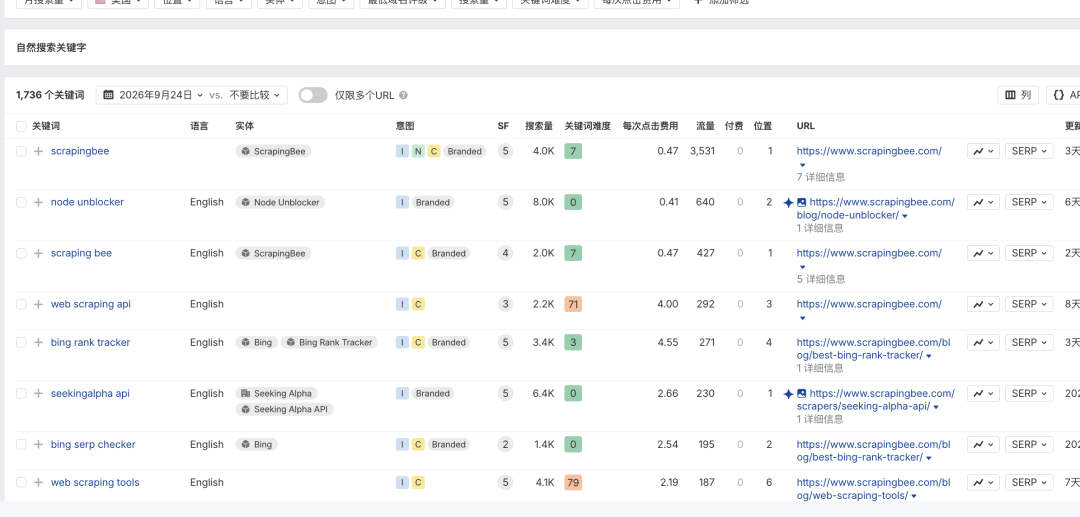The width and height of the screenshot is (1080, 517).
Task: Sort by 每次点击费用 column header
Action: click(650, 126)
